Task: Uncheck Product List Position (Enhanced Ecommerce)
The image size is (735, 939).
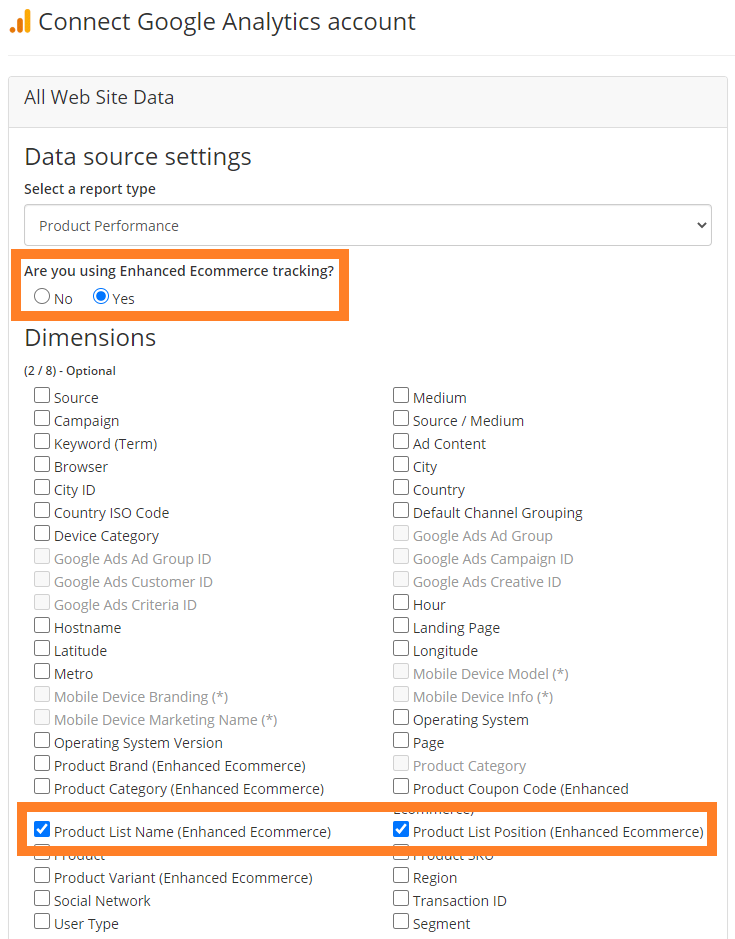Action: [x=401, y=829]
